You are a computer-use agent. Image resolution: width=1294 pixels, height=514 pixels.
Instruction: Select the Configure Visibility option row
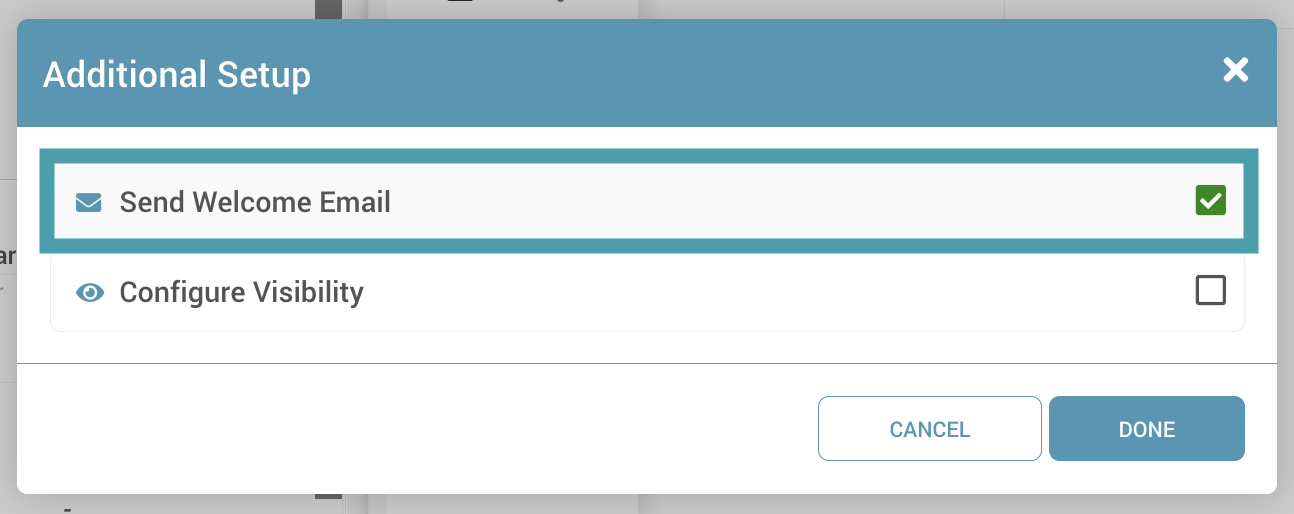coord(647,292)
